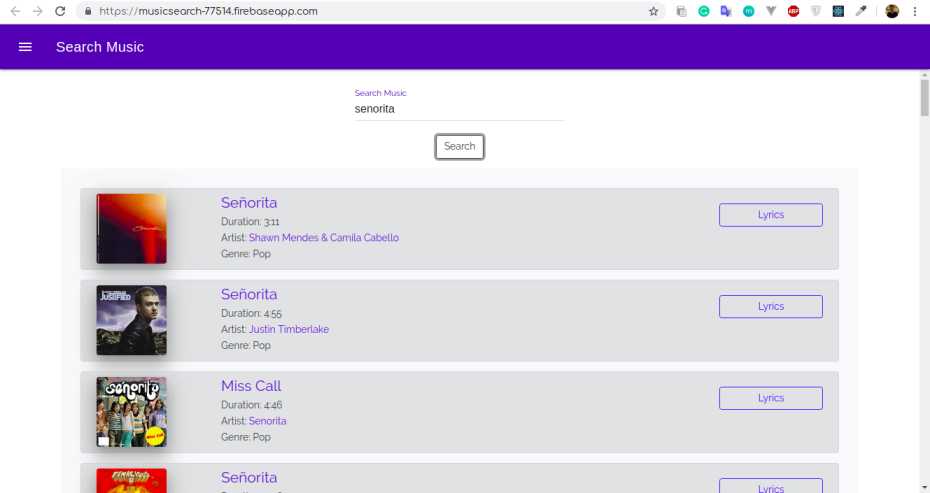Open the hamburger navigation menu
Viewport: 930px width, 493px height.
point(25,47)
